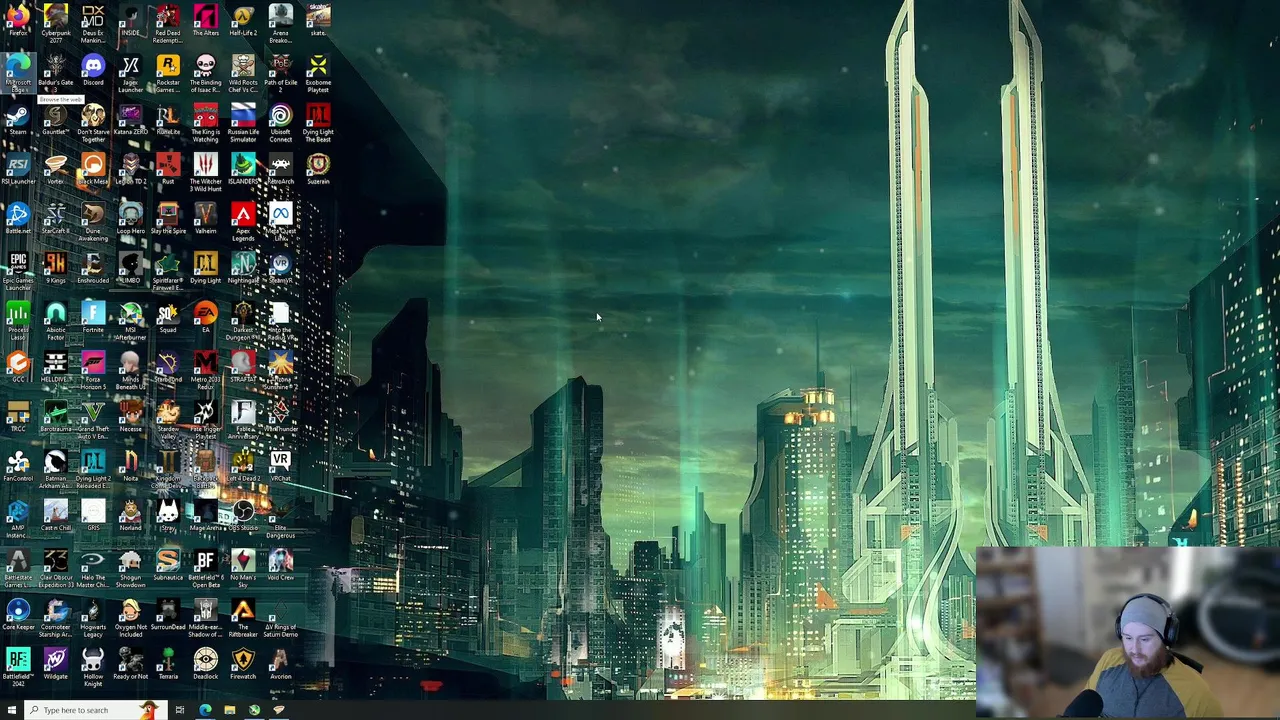The image size is (1280, 720).
Task: Select the Apex Legends shortcut
Action: (243, 222)
